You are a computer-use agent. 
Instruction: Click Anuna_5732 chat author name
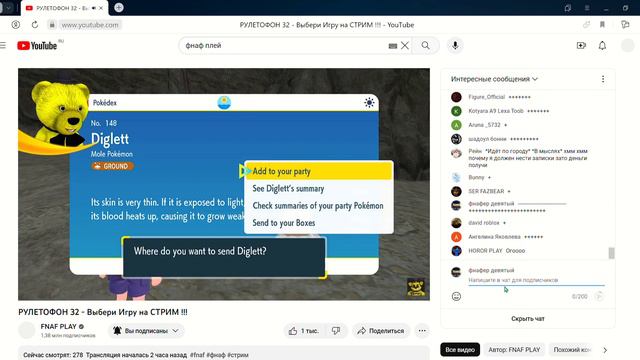tap(484, 125)
